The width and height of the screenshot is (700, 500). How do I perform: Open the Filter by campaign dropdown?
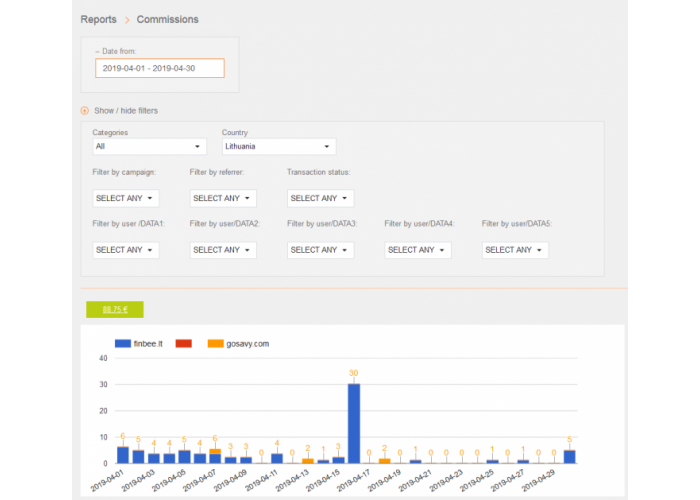pyautogui.click(x=126, y=198)
